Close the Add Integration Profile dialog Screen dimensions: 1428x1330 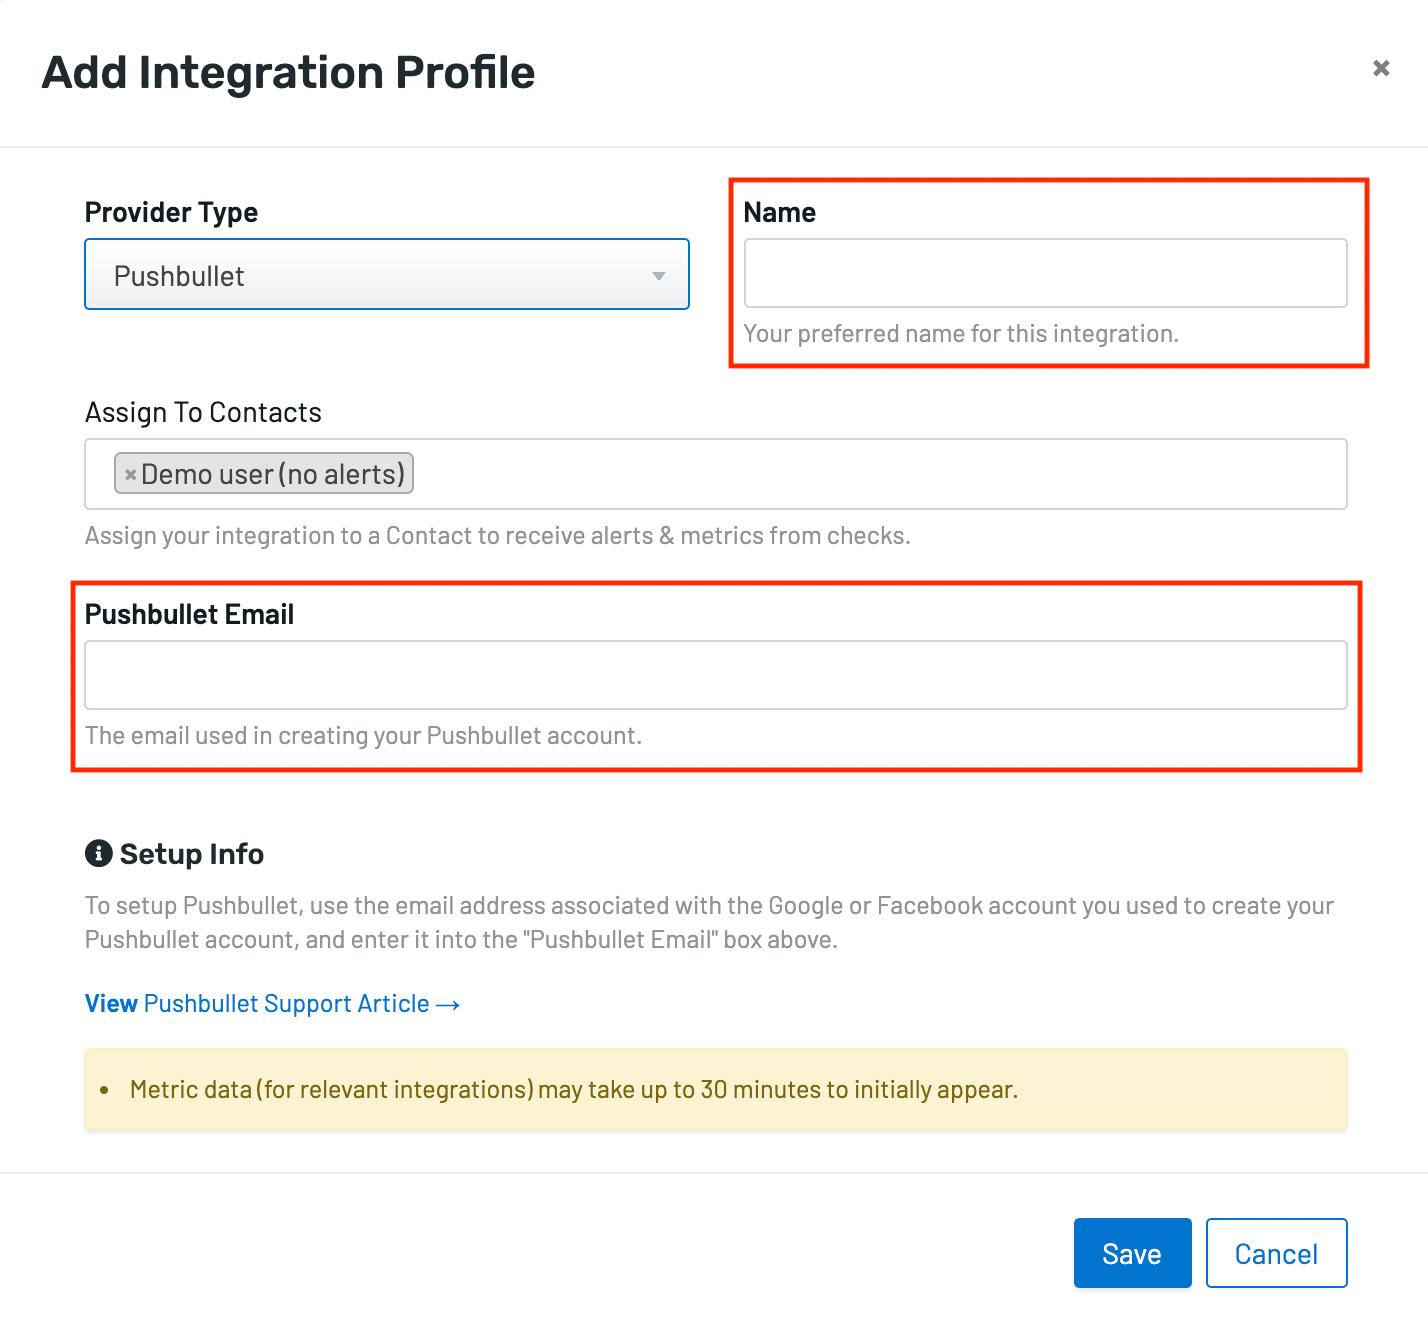pos(1381,68)
